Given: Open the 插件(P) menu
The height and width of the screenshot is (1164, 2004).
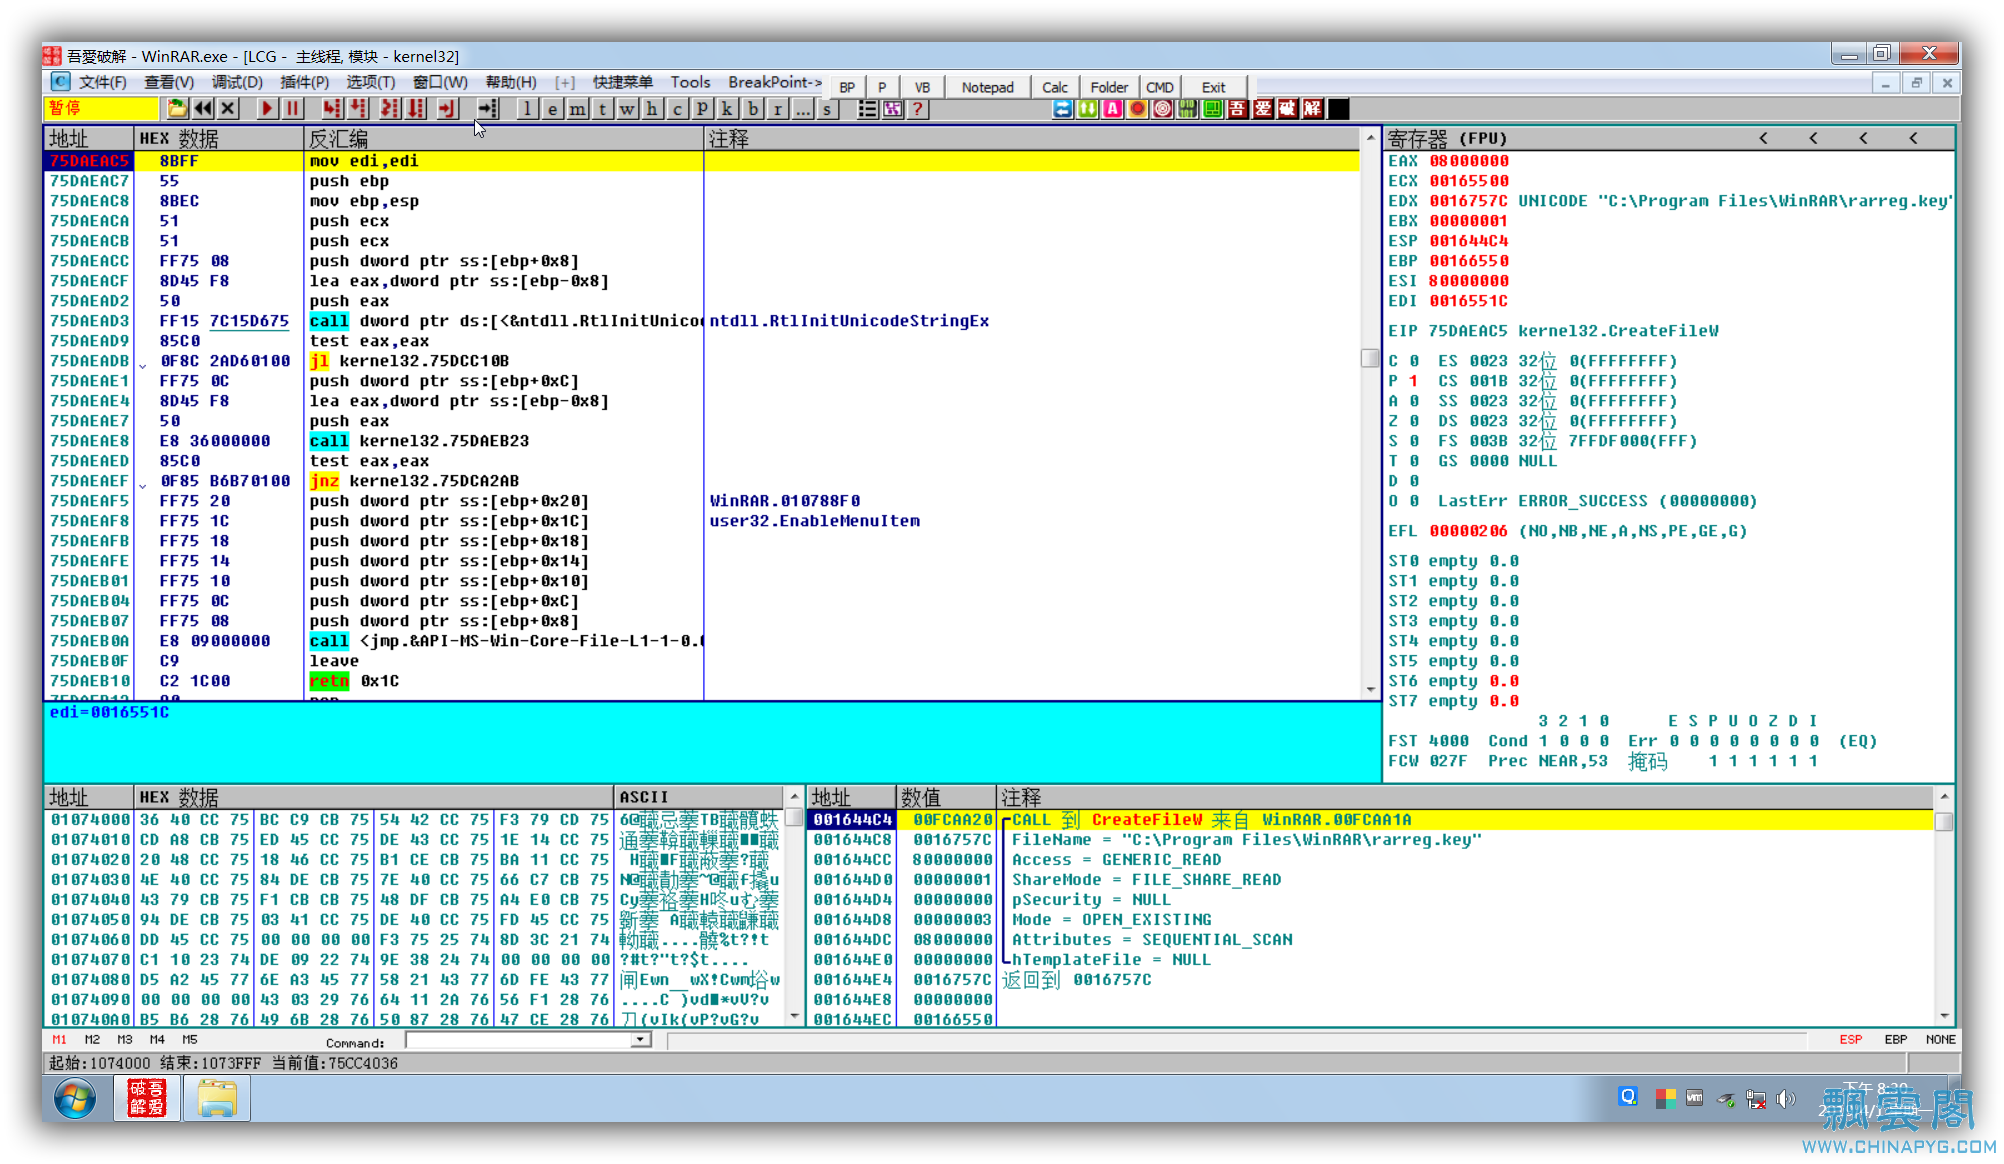Looking at the screenshot, I should click(304, 82).
